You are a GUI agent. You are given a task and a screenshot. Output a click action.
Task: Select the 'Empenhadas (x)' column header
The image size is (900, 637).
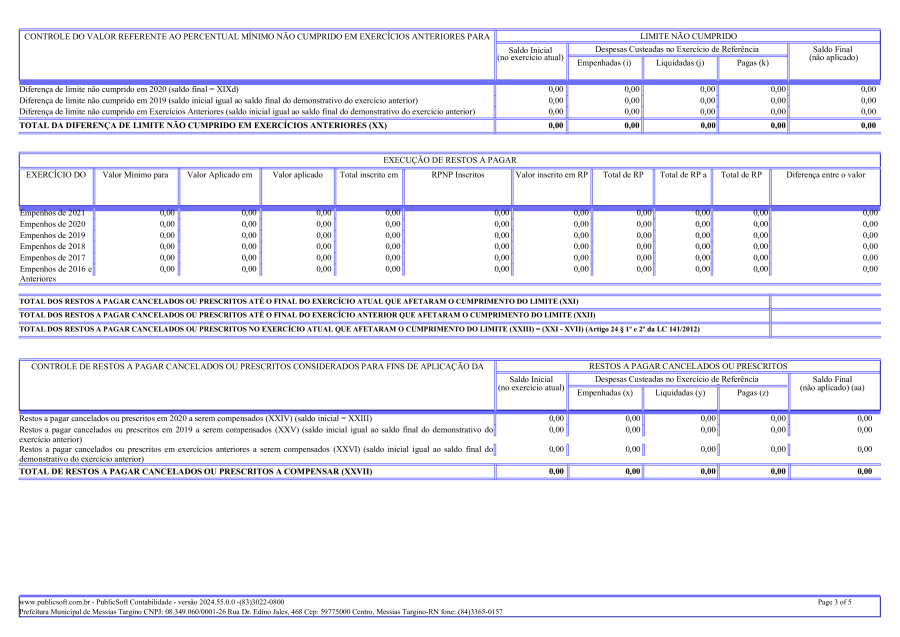(606, 393)
